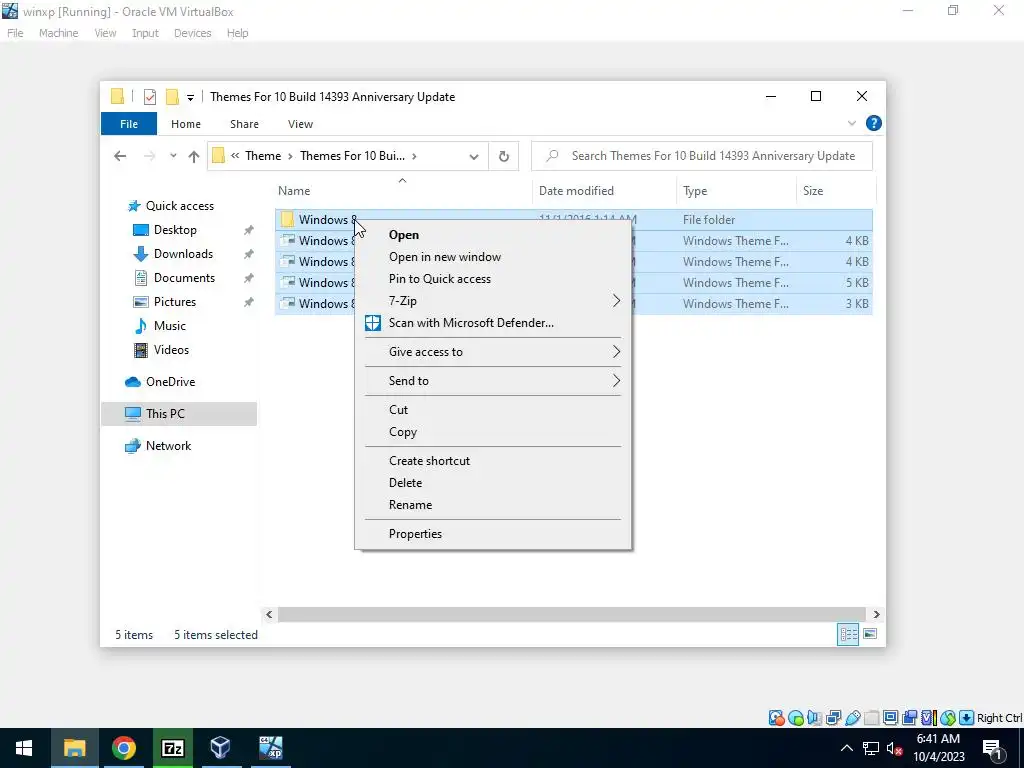Pin toggle next to Documents in Quick access

tap(248, 278)
